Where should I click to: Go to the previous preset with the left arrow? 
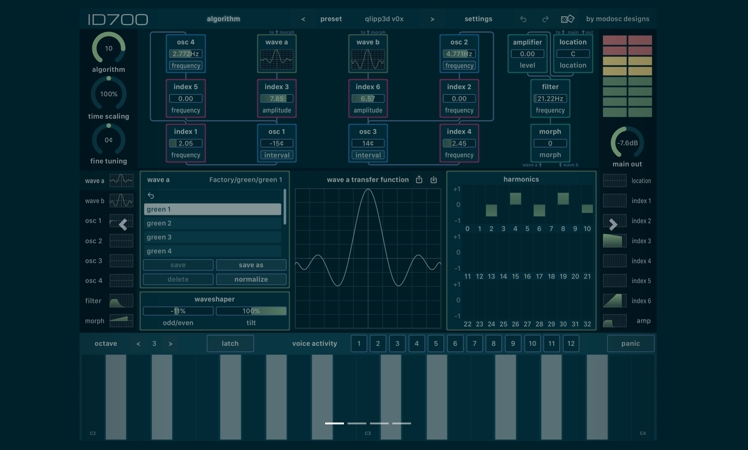point(304,19)
